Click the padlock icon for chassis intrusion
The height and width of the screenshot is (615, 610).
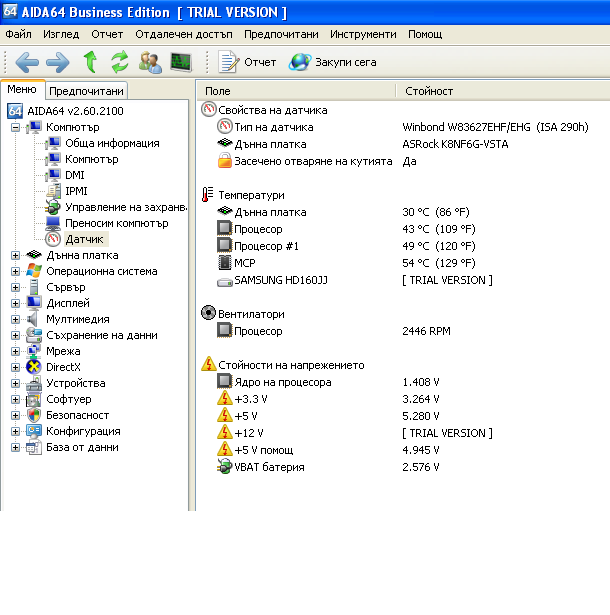click(225, 161)
